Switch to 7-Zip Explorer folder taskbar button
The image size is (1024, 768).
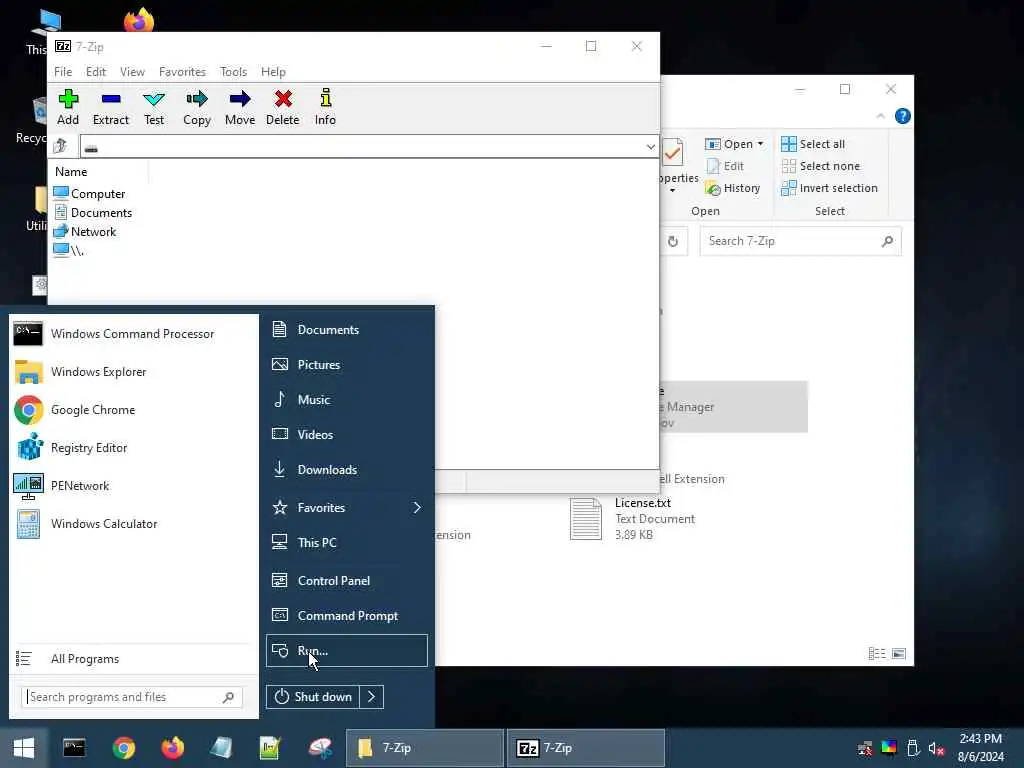click(424, 748)
